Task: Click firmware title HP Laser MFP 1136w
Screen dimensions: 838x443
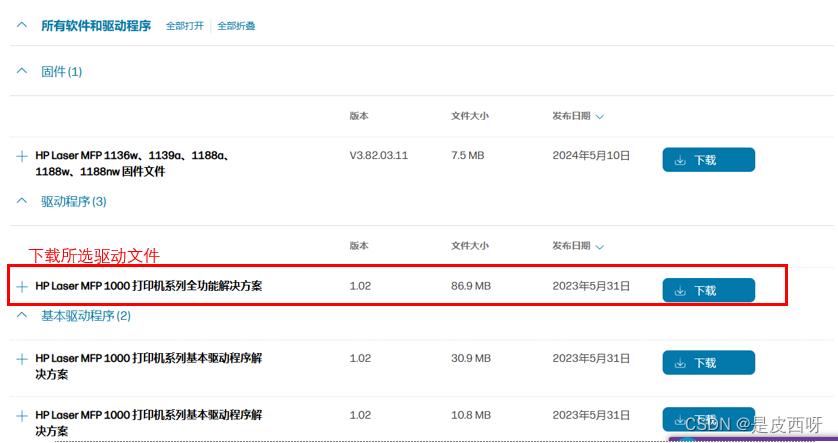Action: pyautogui.click(x=133, y=164)
